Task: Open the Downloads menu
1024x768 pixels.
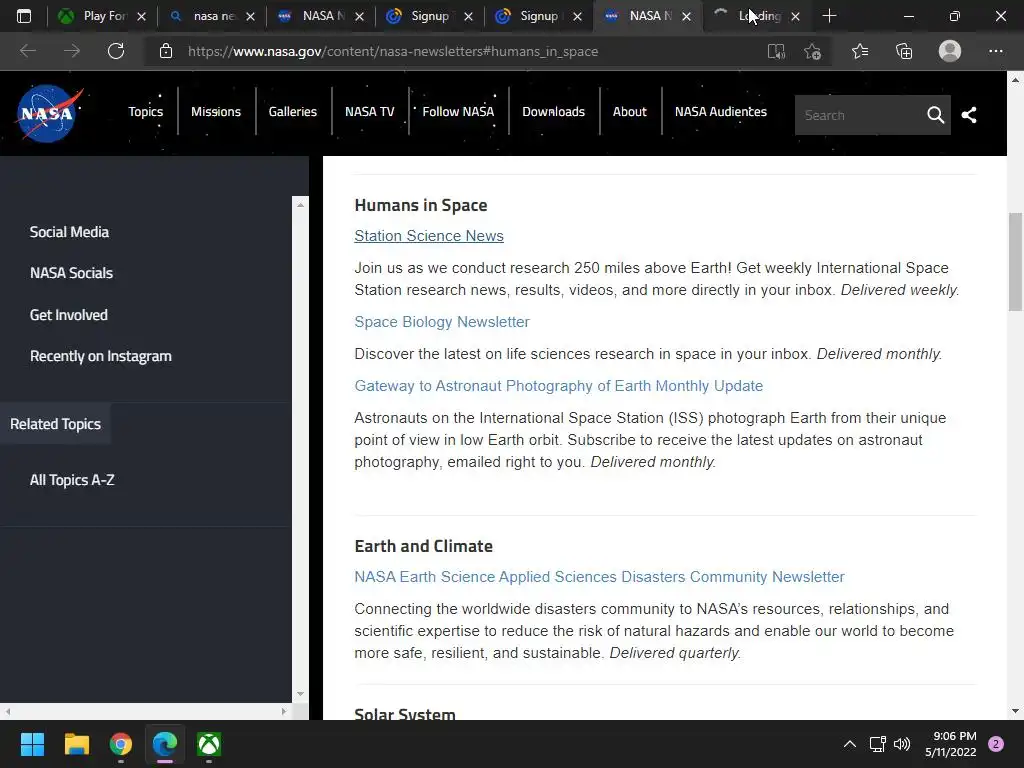Action: [553, 112]
